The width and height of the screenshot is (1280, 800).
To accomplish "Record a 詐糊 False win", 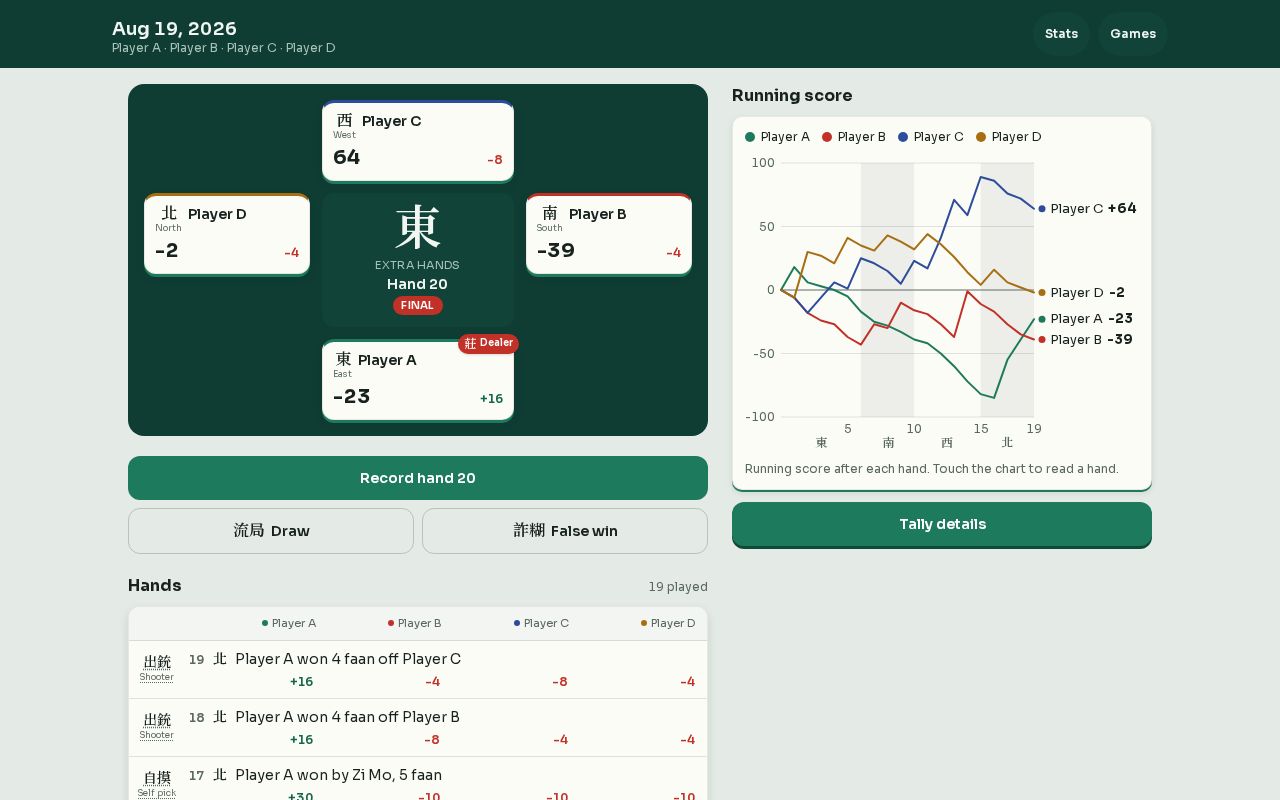I will point(565,531).
